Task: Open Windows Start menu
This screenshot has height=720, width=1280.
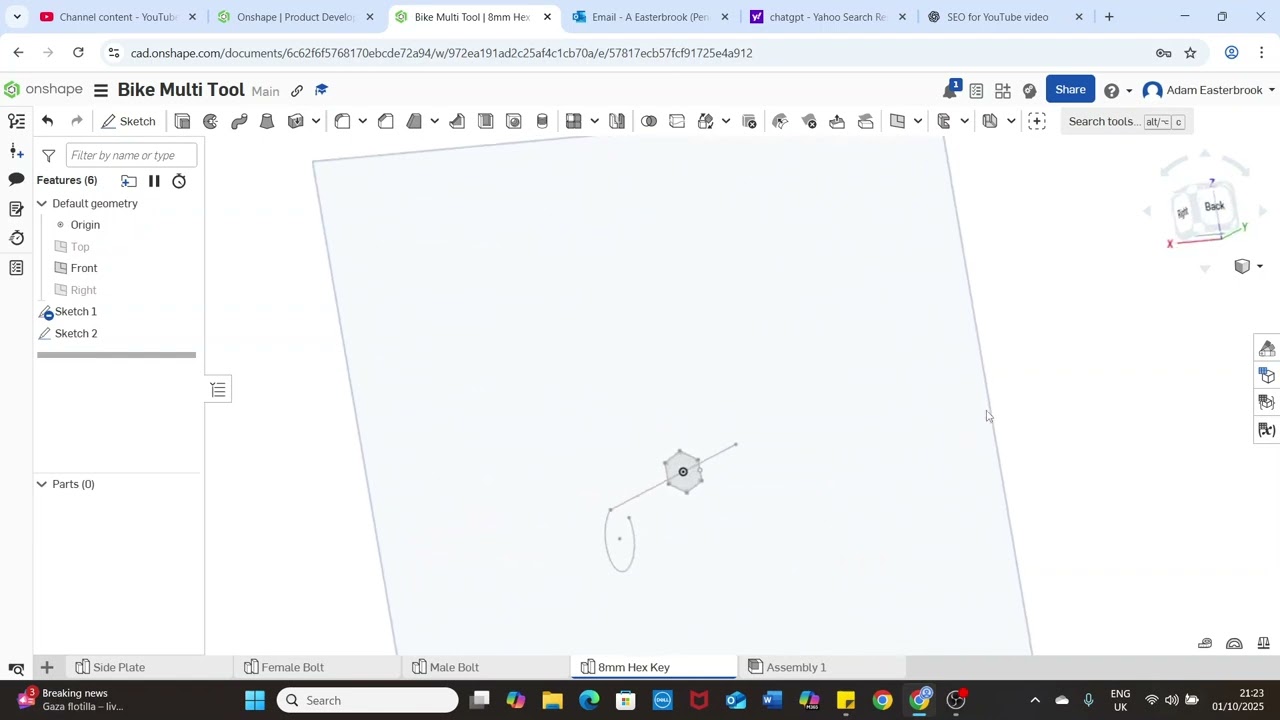Action: pyautogui.click(x=255, y=700)
